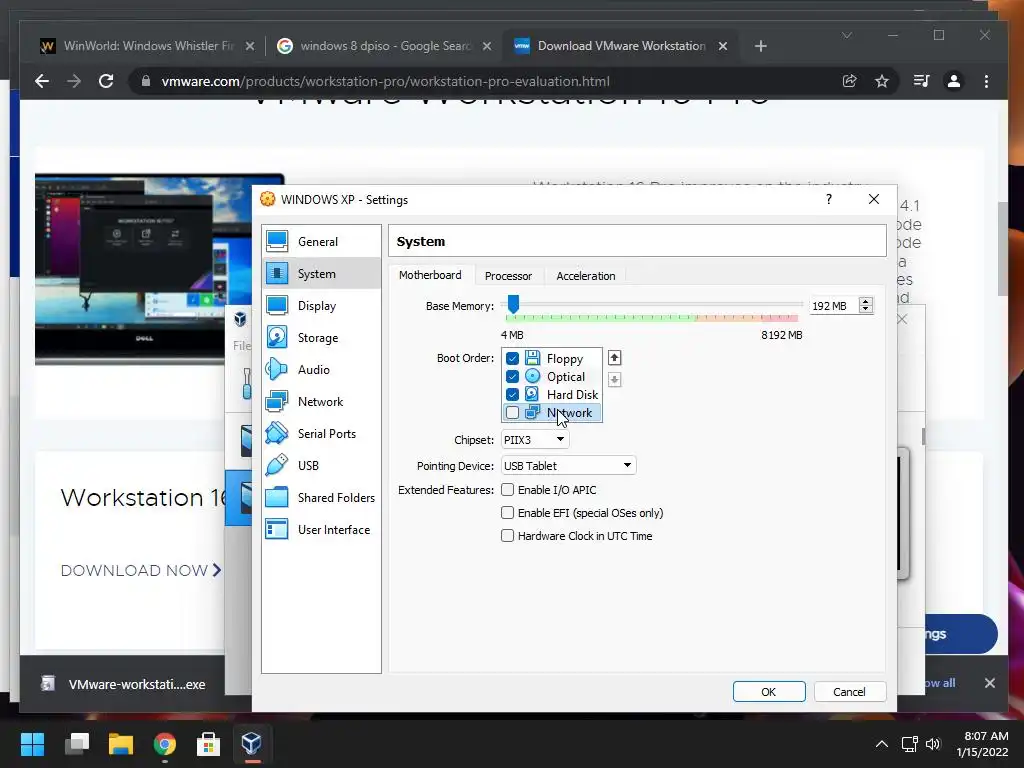Screen dimensions: 1024x768
Task: Open Microsoft Store from taskbar
Action: pos(208,743)
